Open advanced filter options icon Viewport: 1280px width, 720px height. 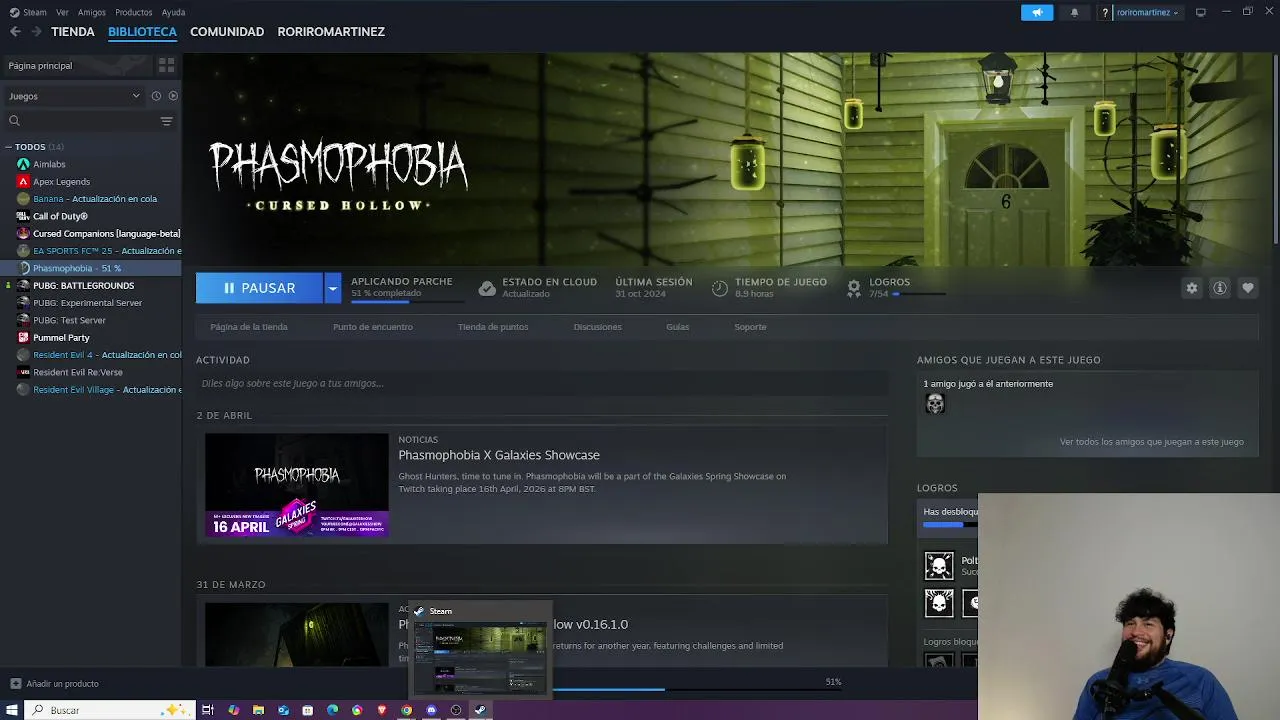click(x=166, y=121)
